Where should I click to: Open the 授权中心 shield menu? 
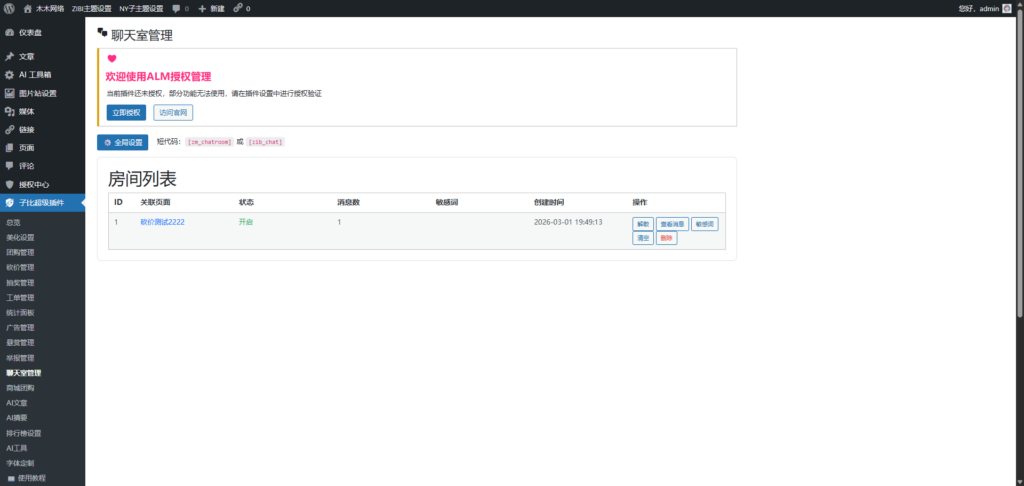34,184
